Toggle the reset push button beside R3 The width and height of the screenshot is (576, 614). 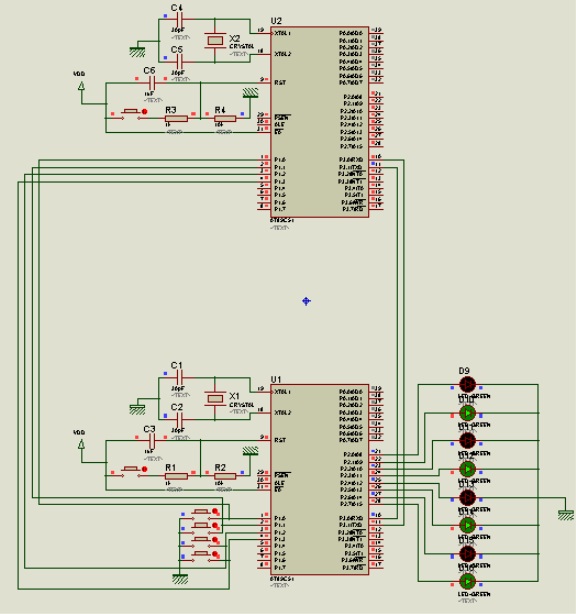tap(131, 114)
